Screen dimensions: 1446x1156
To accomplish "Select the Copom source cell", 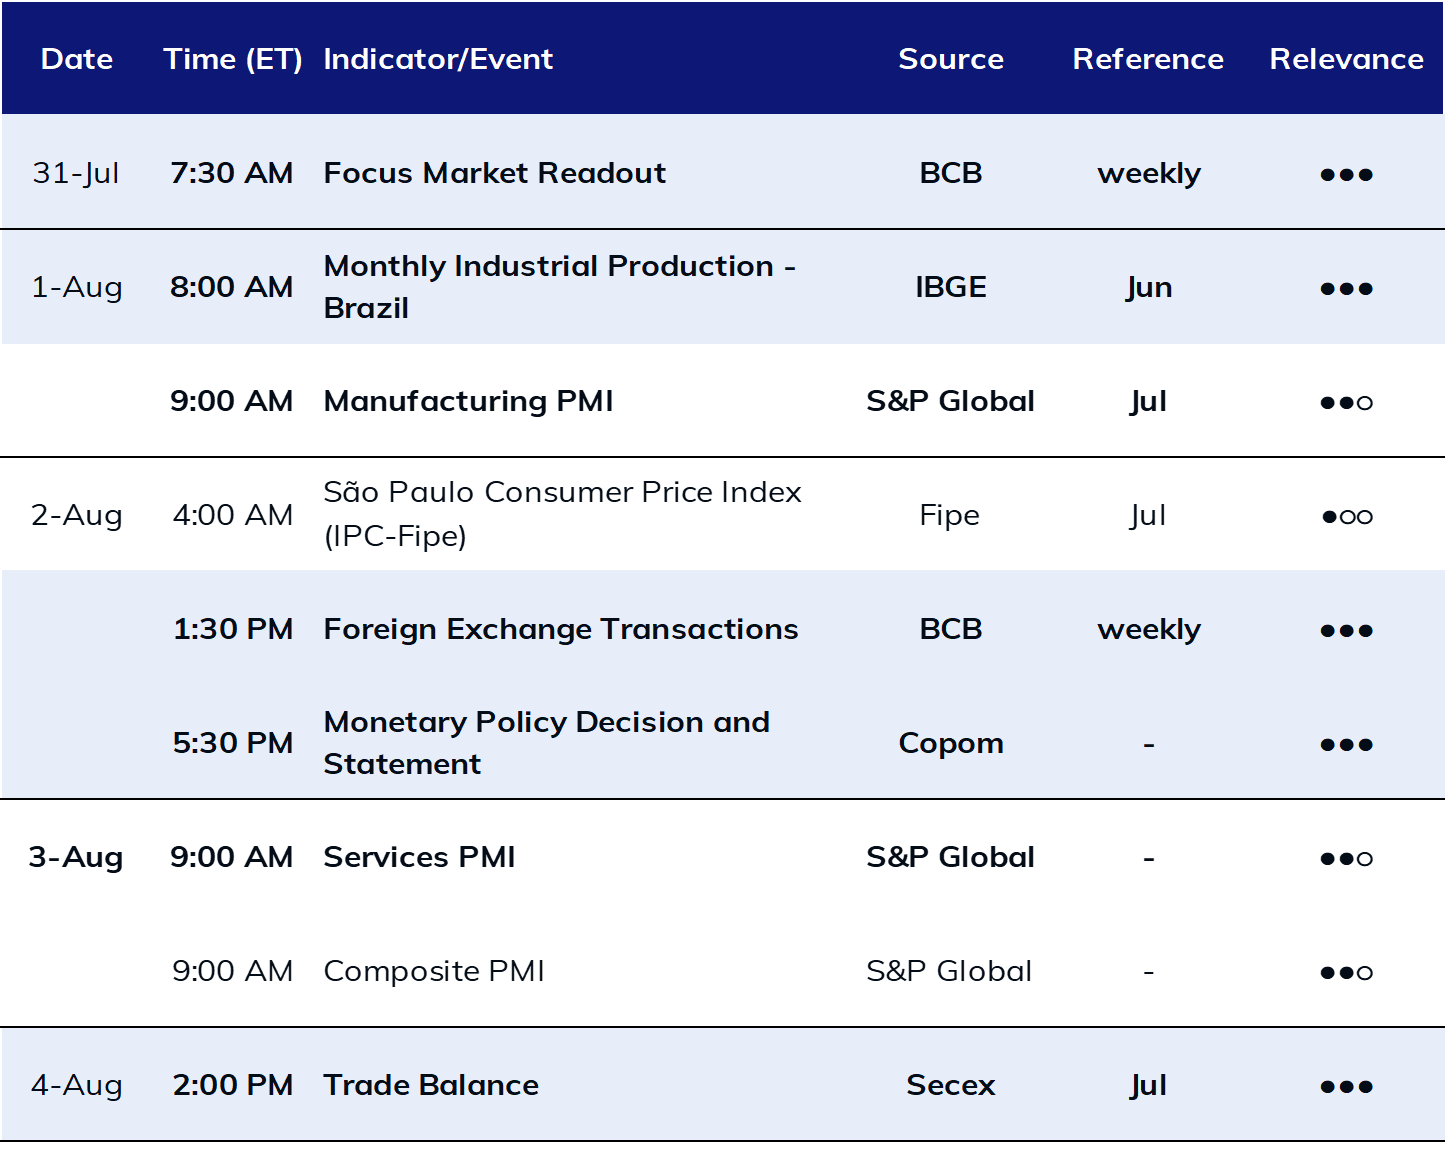I will (x=951, y=743).
